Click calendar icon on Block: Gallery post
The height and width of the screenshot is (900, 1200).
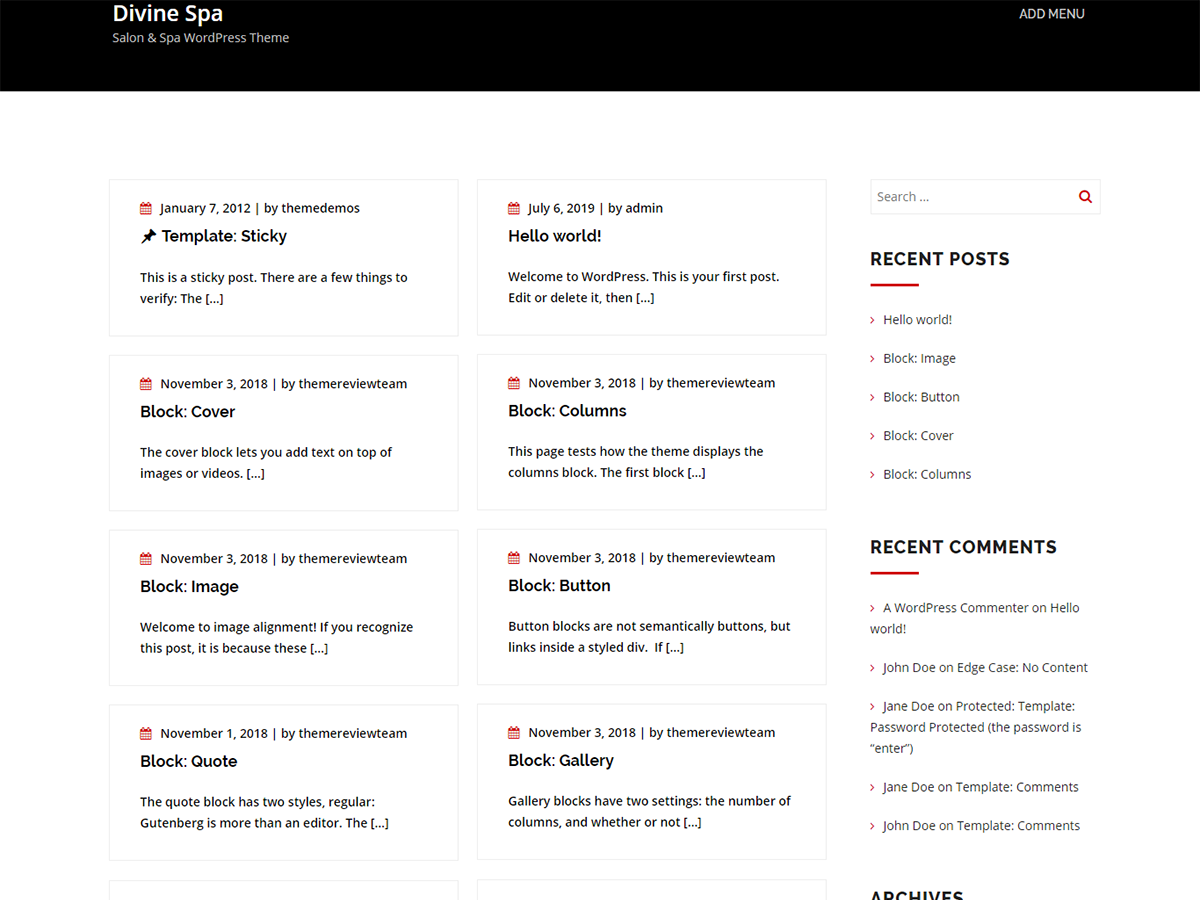click(514, 733)
